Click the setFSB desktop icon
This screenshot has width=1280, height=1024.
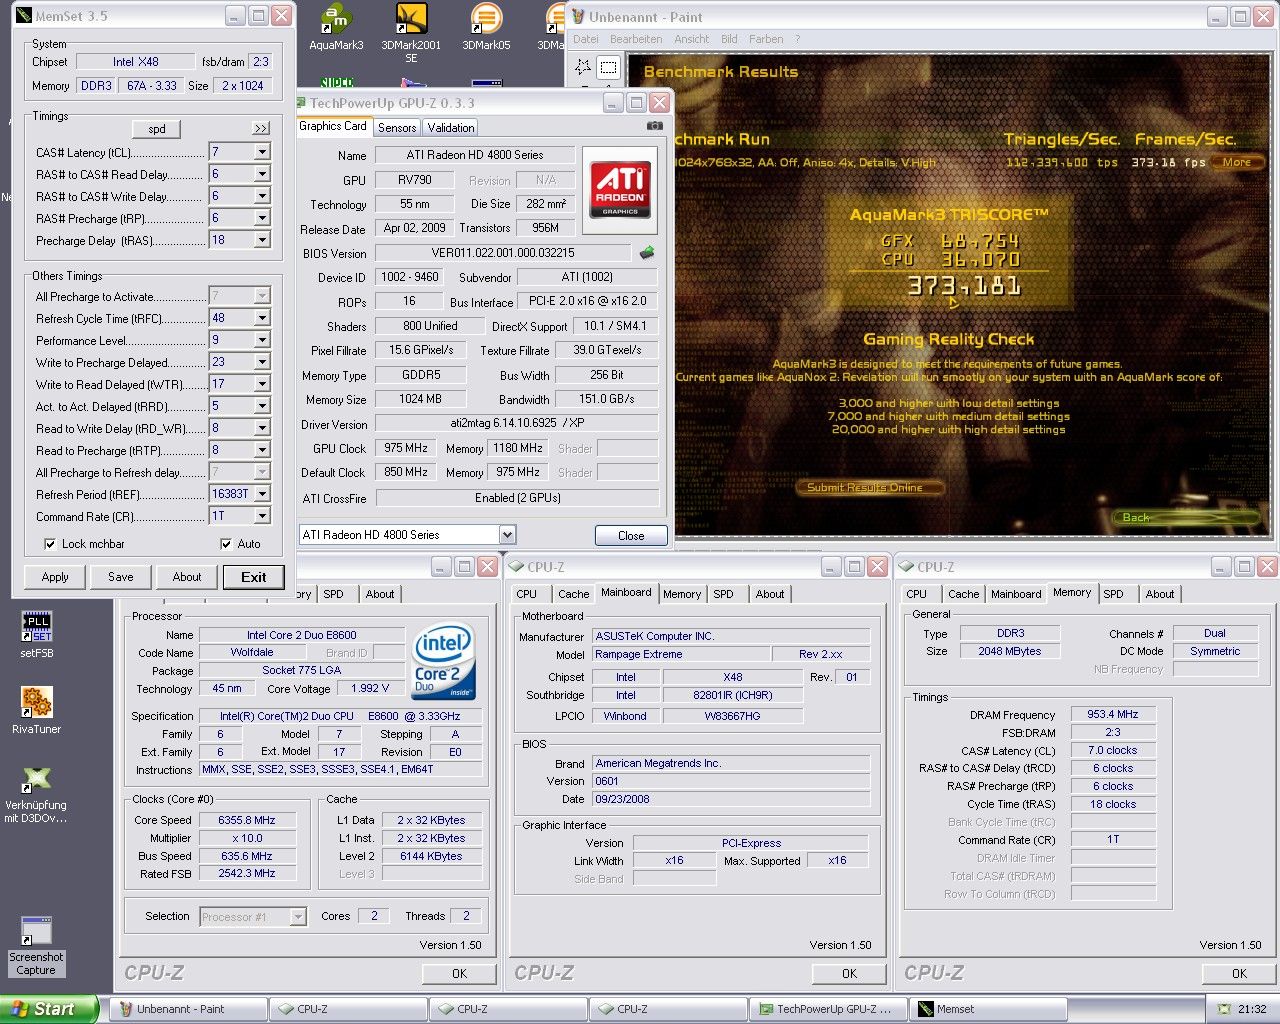37,634
